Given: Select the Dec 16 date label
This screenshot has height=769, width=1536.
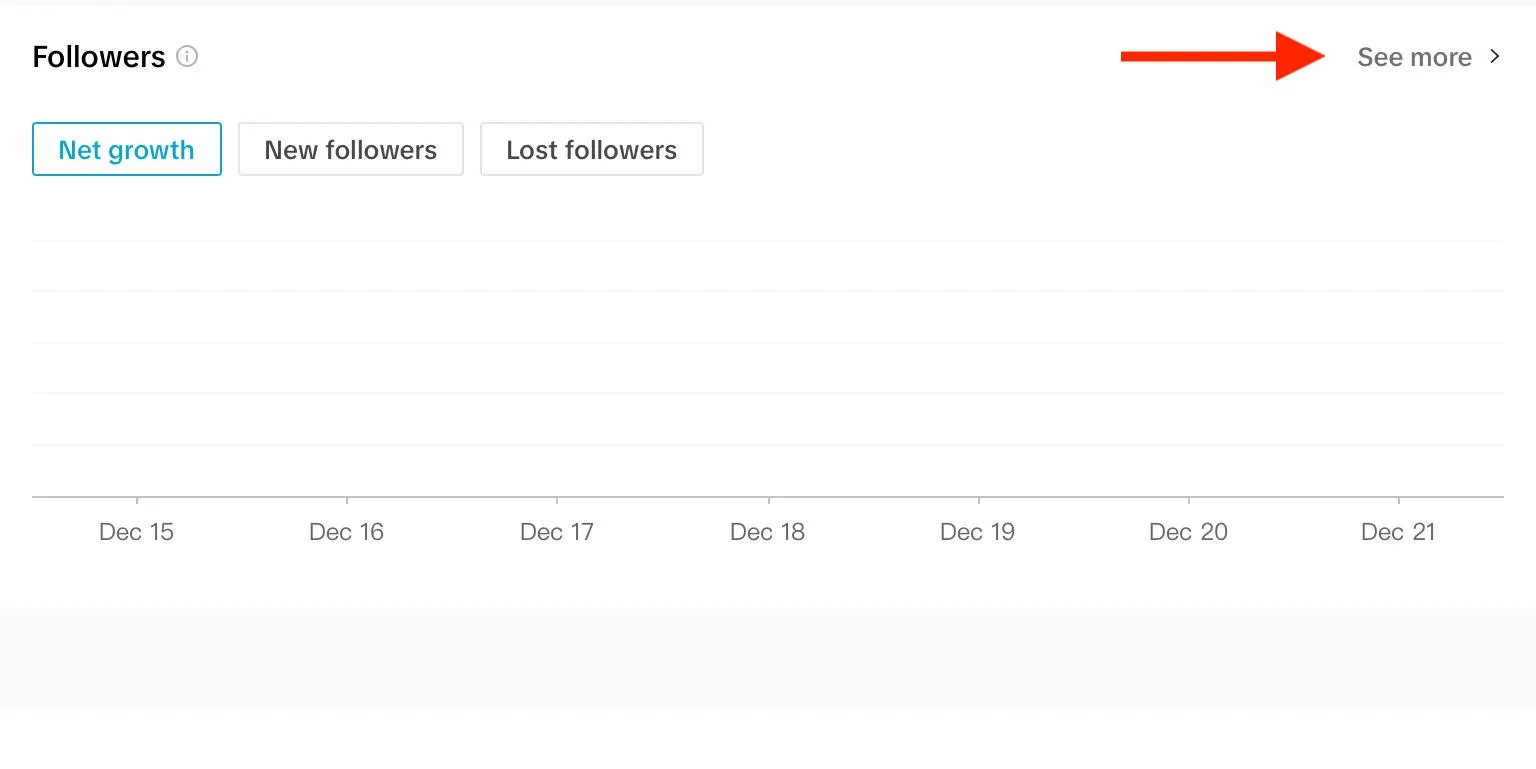Looking at the screenshot, I should pos(346,532).
